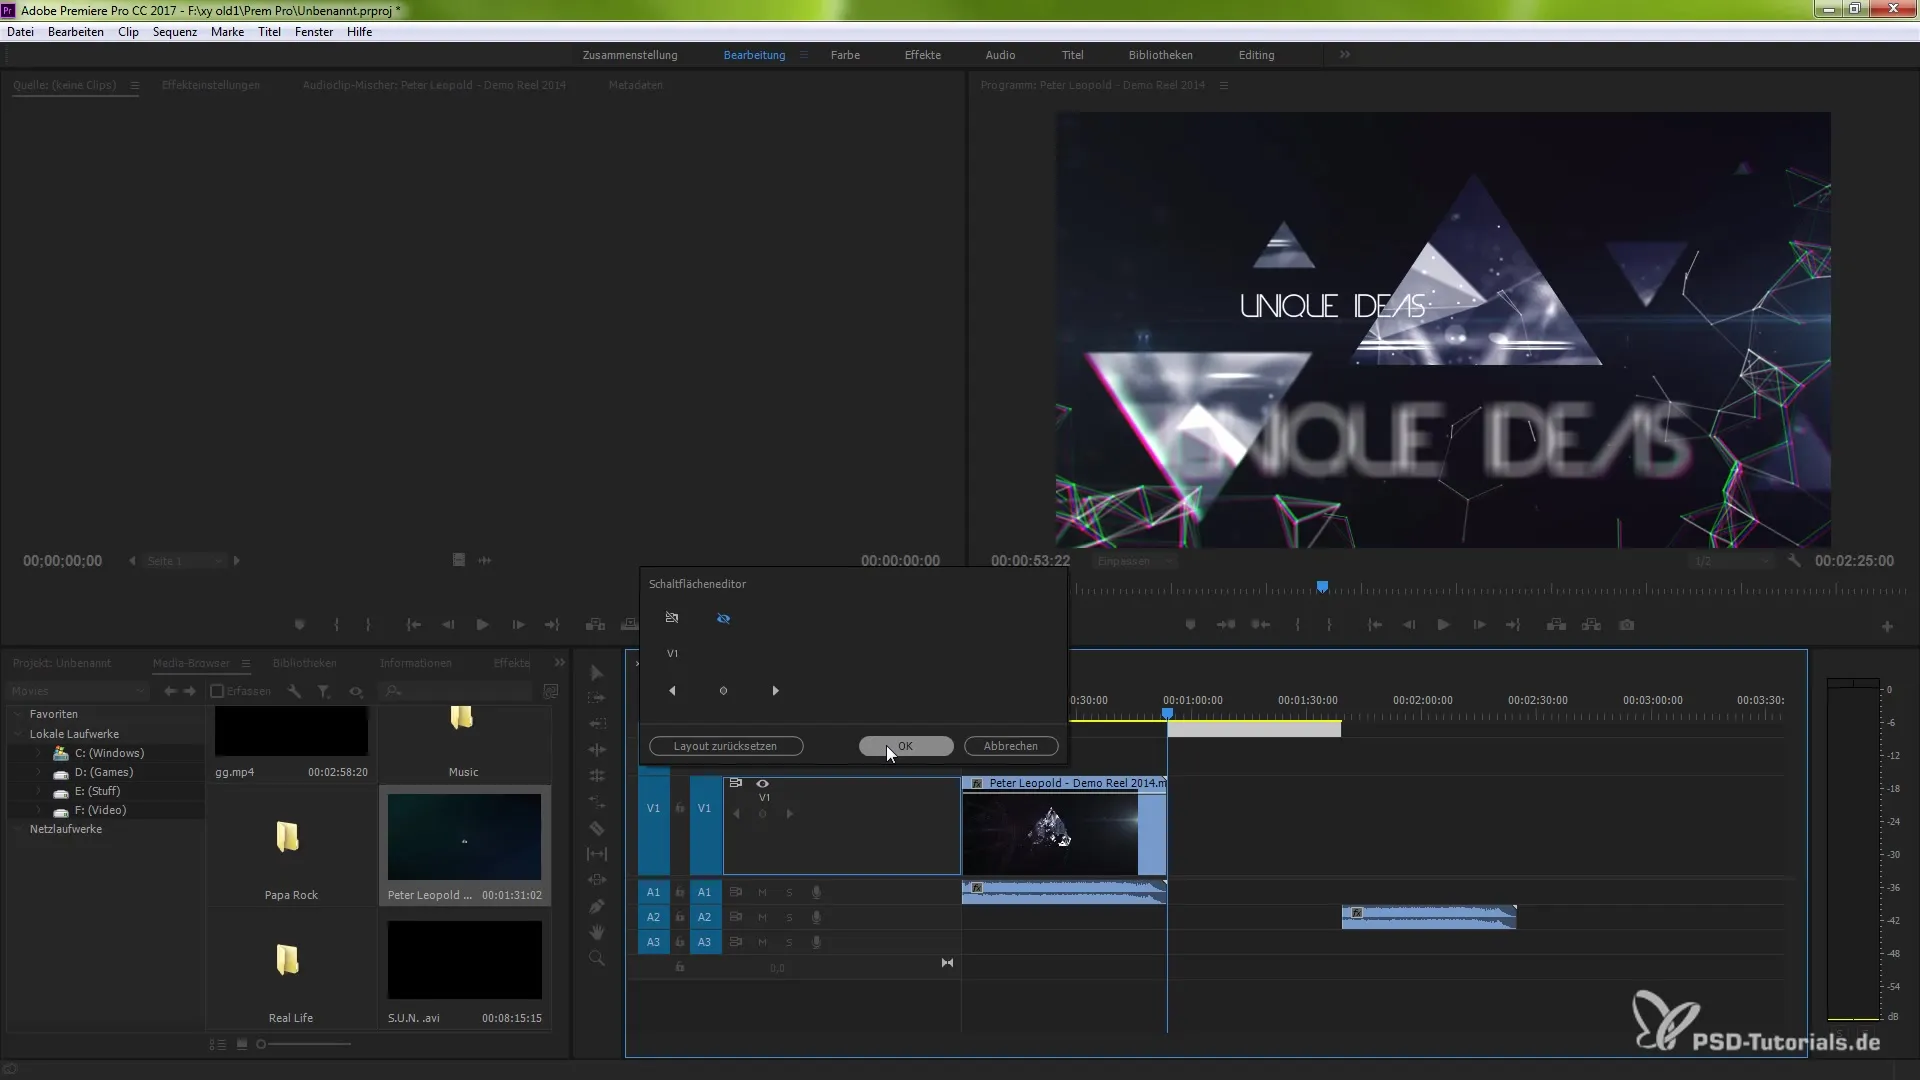Open the Sequenz menu
The width and height of the screenshot is (1920, 1080).
pyautogui.click(x=174, y=32)
